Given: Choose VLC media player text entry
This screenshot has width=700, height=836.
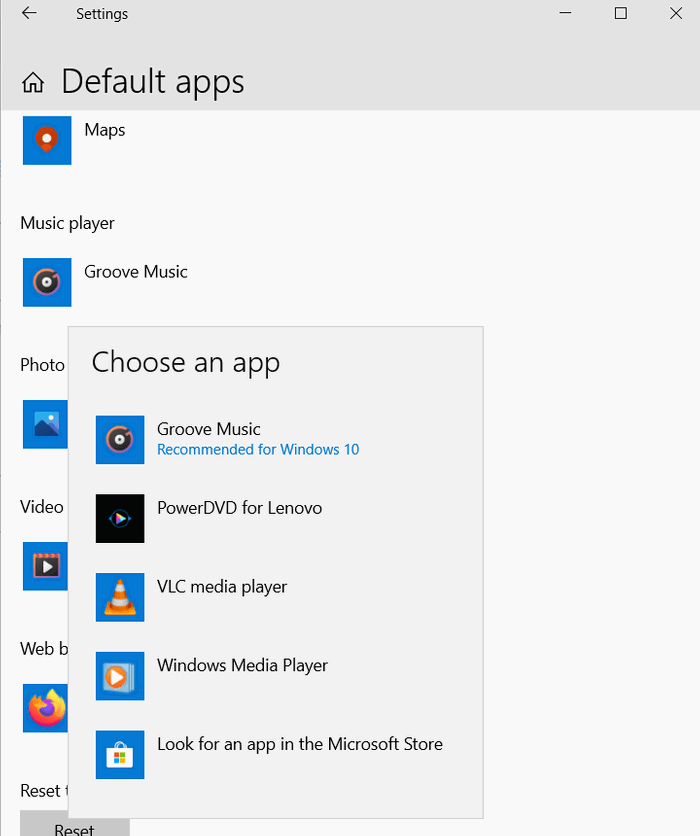Looking at the screenshot, I should coord(222,586).
